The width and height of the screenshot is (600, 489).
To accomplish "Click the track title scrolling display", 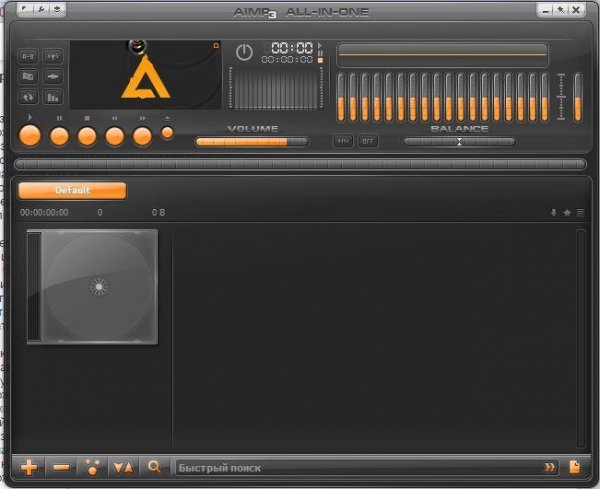I will point(443,55).
